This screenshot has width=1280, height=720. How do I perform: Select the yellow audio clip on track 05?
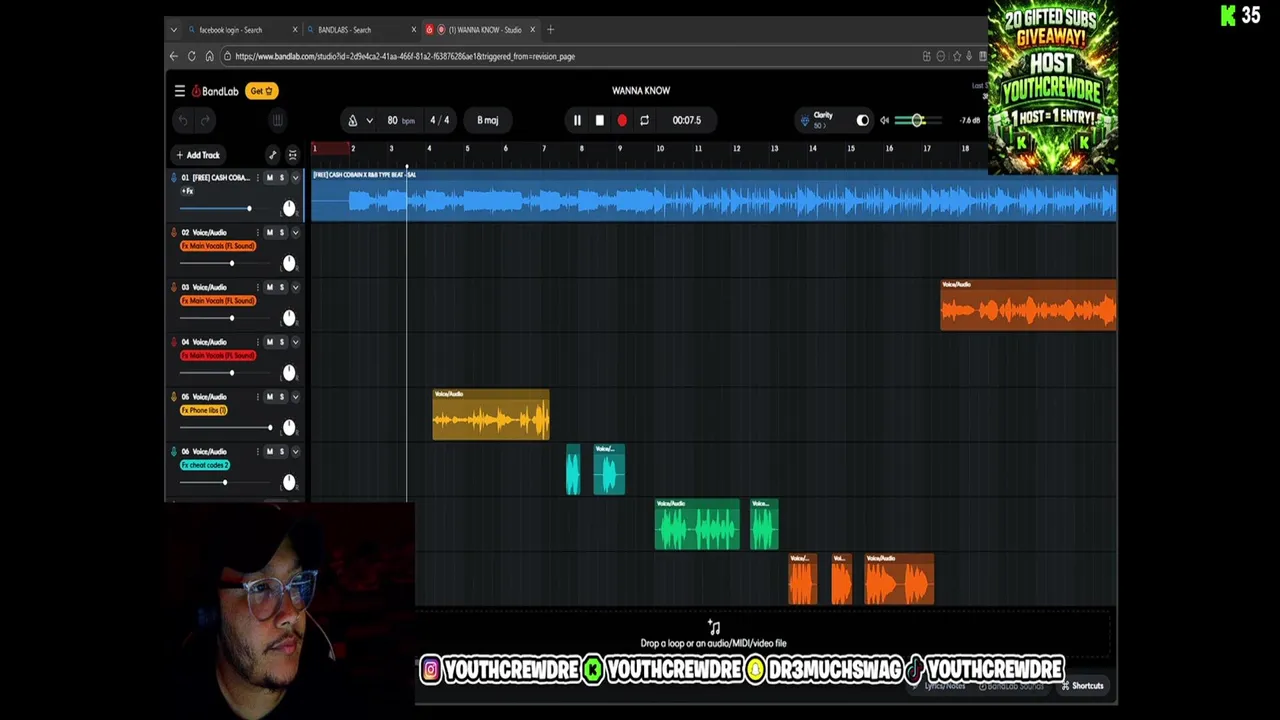491,414
